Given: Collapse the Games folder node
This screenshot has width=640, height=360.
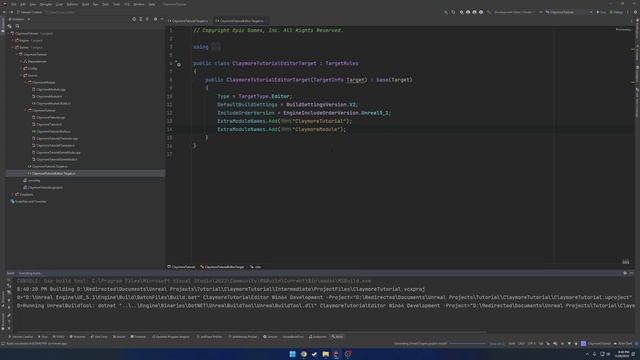Looking at the screenshot, I should click(13, 47).
